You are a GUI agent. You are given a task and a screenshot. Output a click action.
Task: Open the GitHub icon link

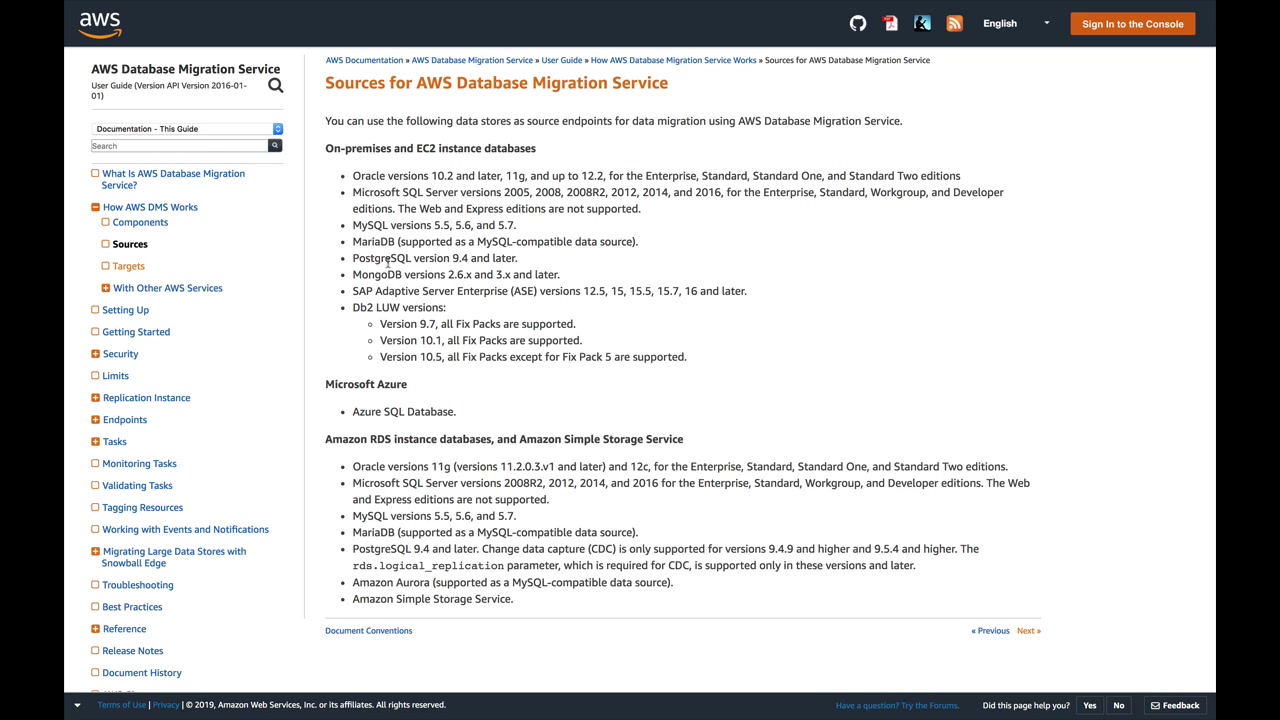[858, 24]
